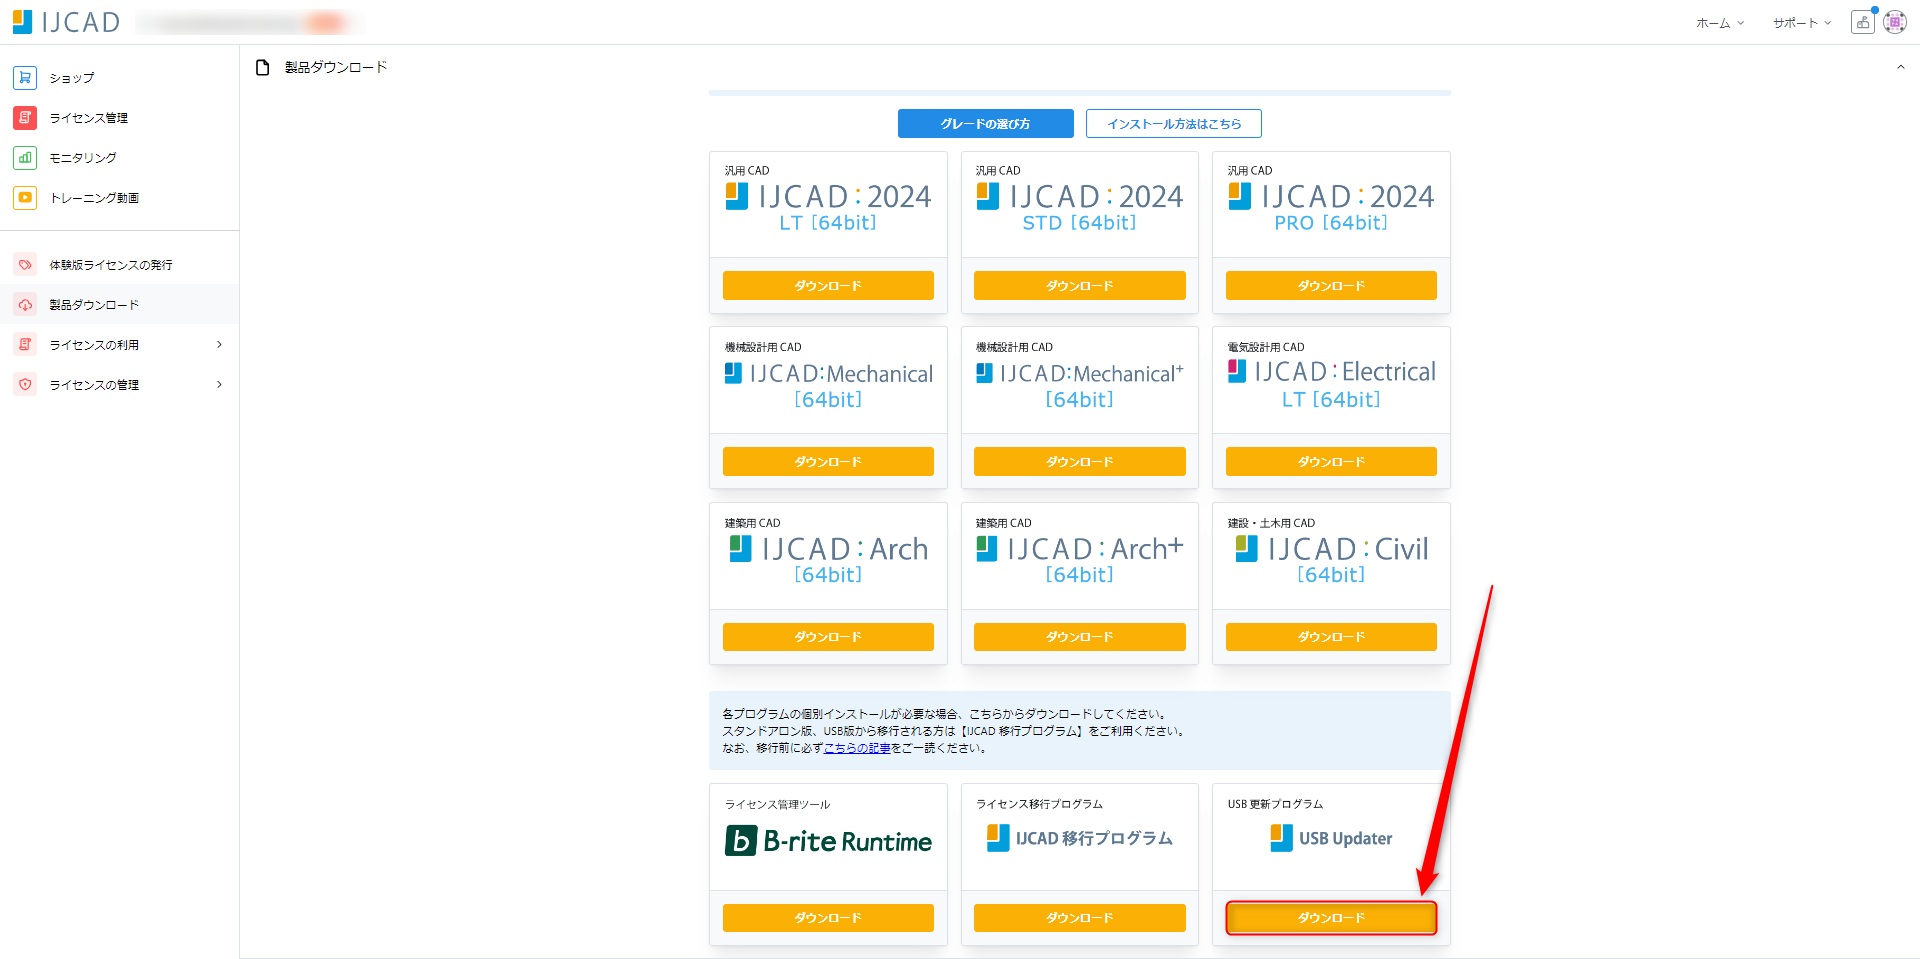
Task: Download IJCAD Arch 64bit
Action: pos(828,637)
